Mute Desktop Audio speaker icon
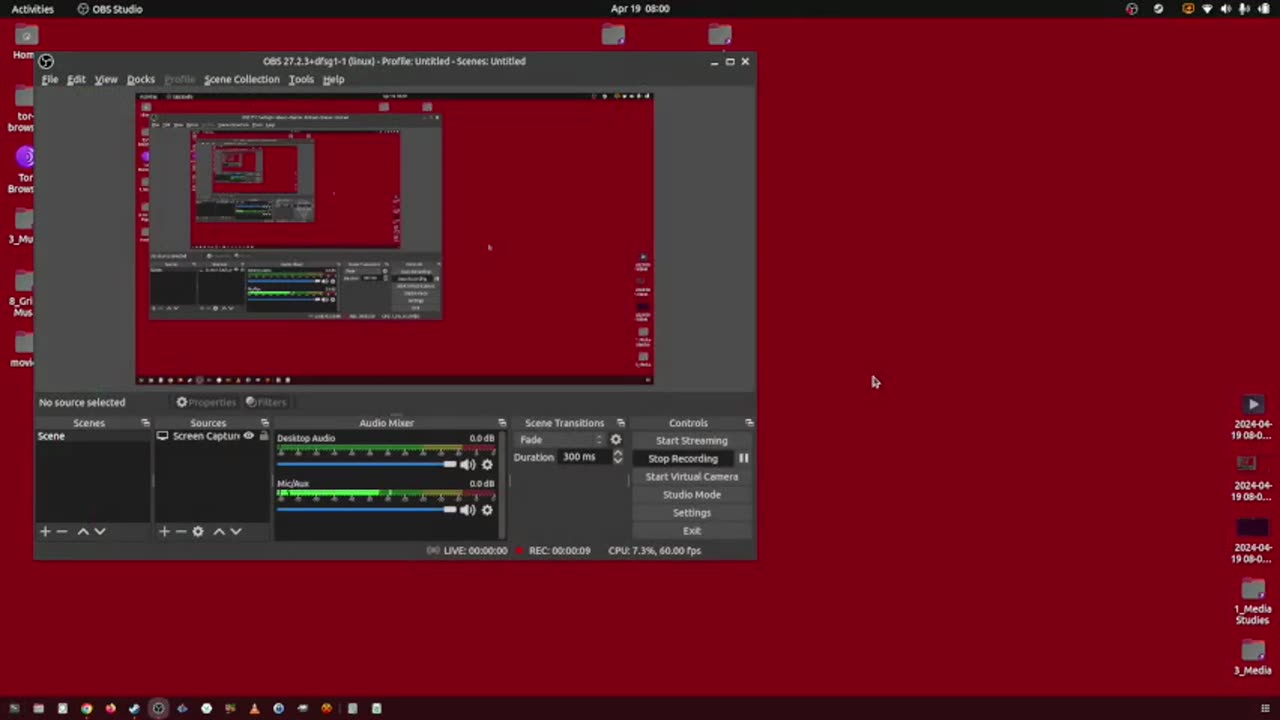Screen dimensions: 1280x720 pyautogui.click(x=467, y=465)
